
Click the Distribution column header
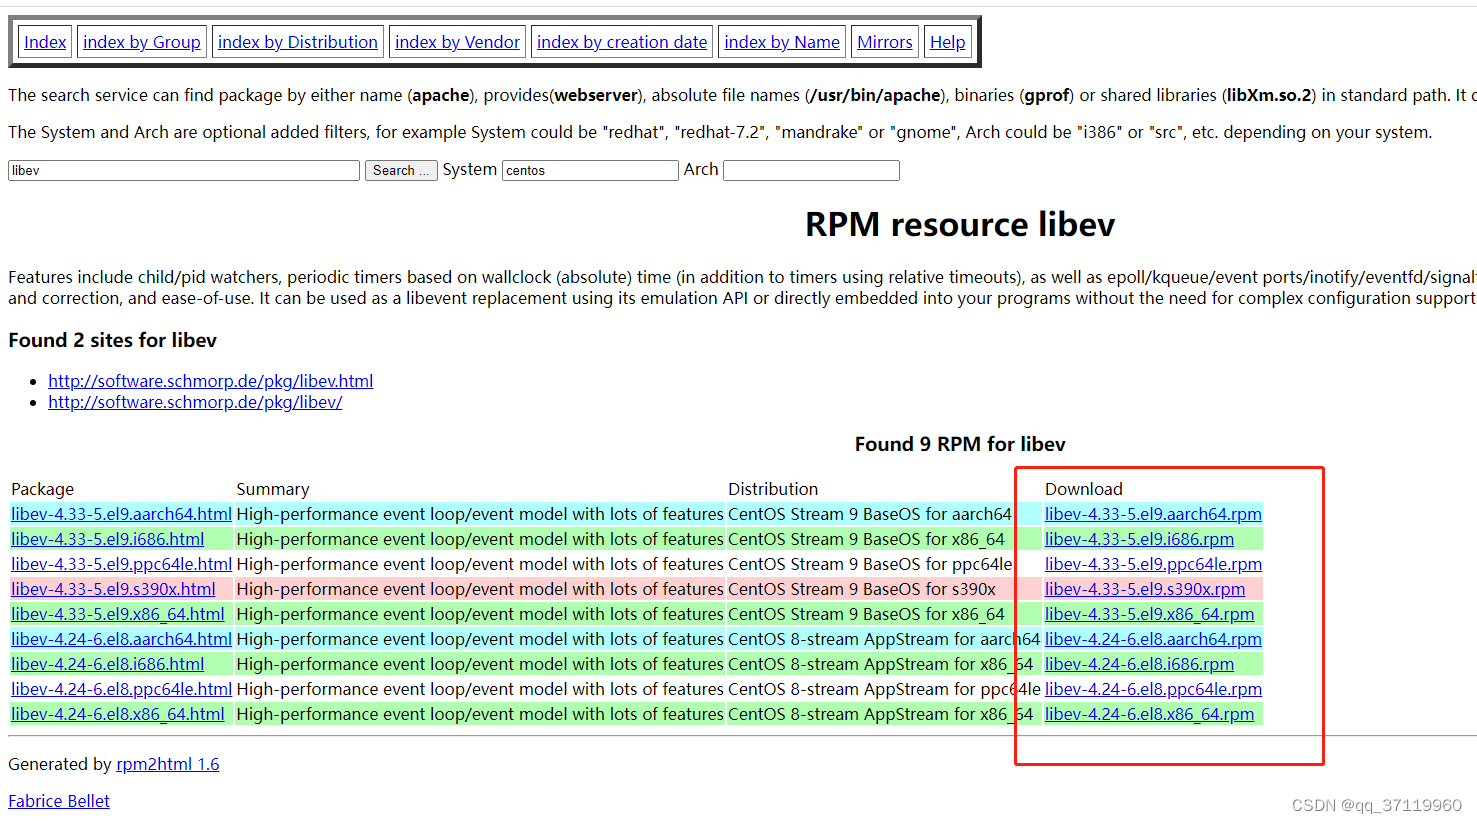pos(773,489)
